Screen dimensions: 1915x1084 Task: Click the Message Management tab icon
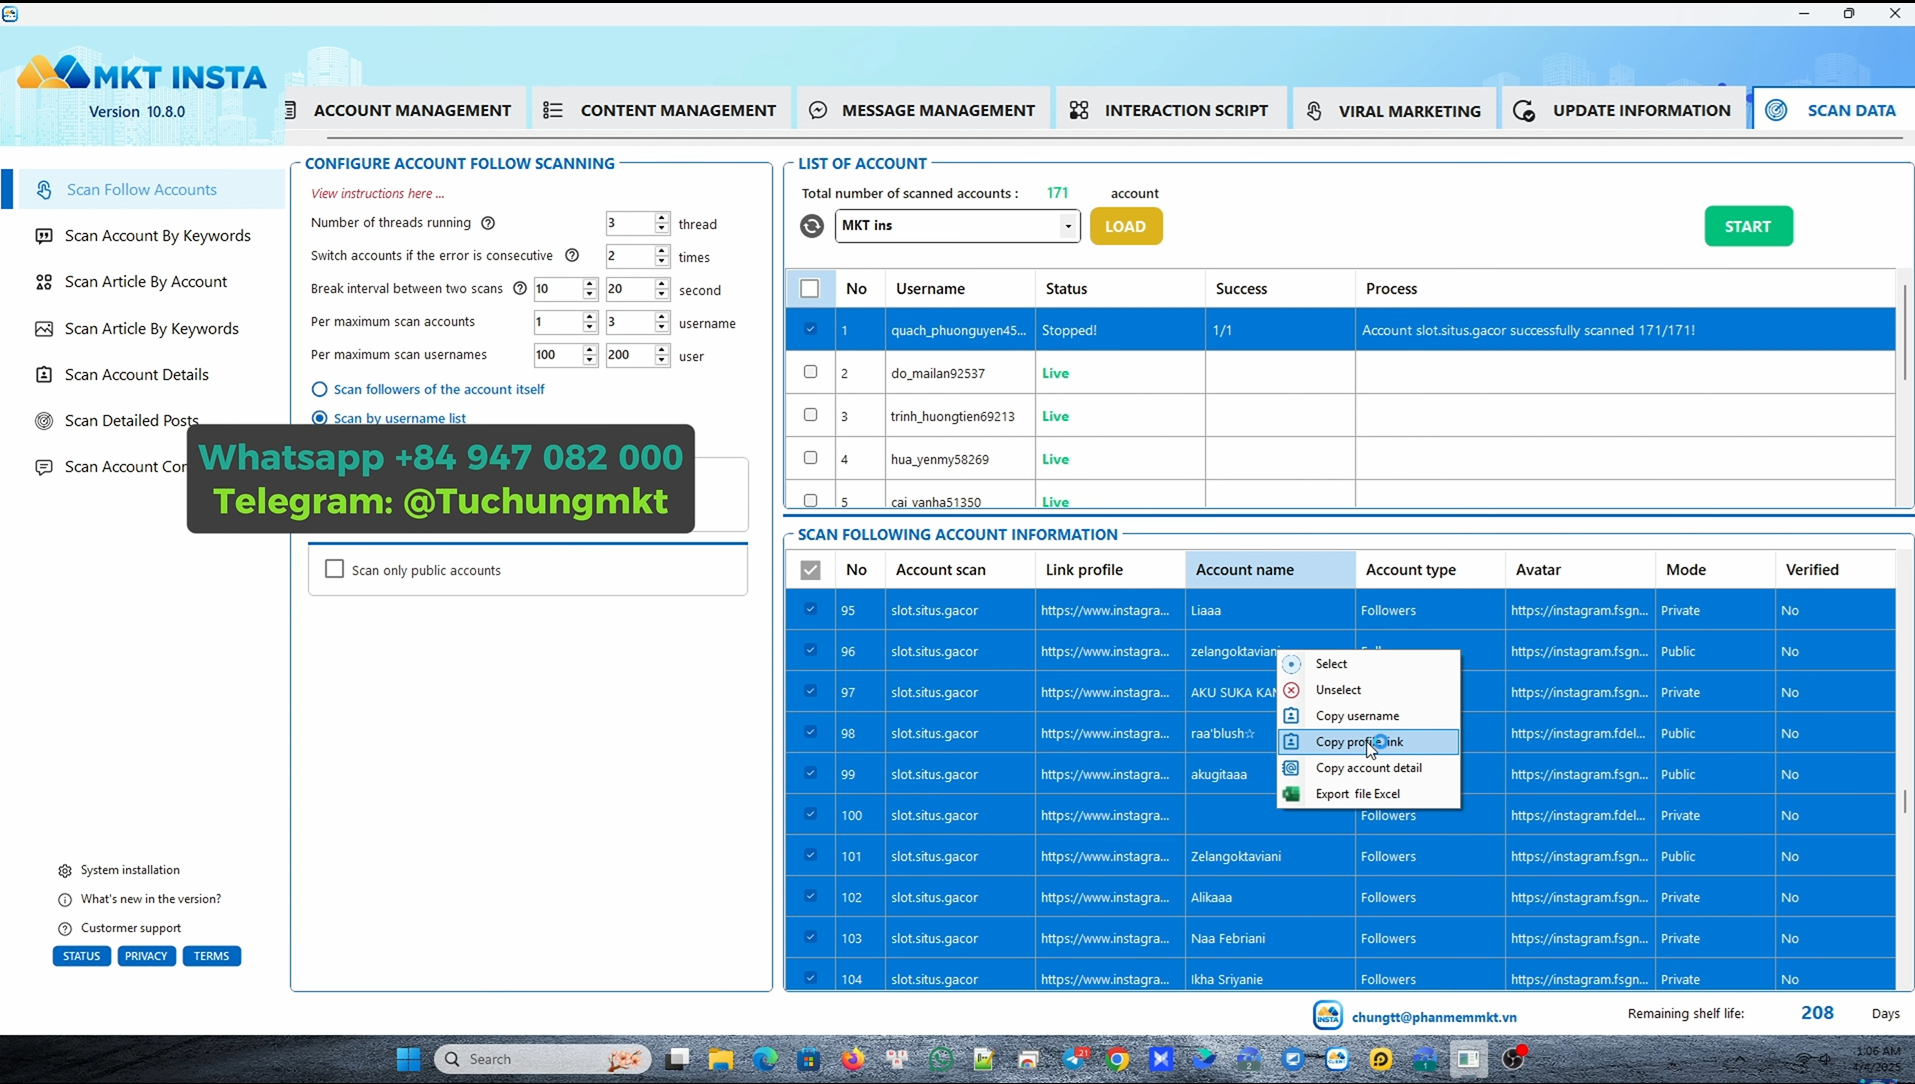click(818, 111)
